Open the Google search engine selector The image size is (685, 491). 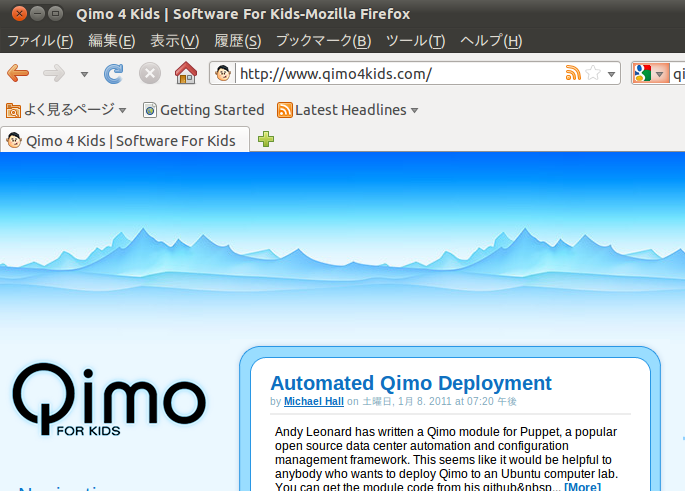(x=650, y=73)
